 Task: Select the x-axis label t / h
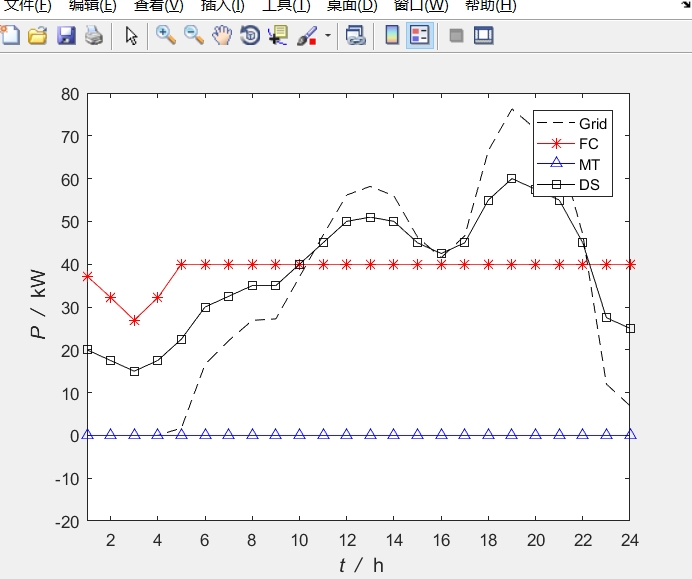(x=361, y=565)
